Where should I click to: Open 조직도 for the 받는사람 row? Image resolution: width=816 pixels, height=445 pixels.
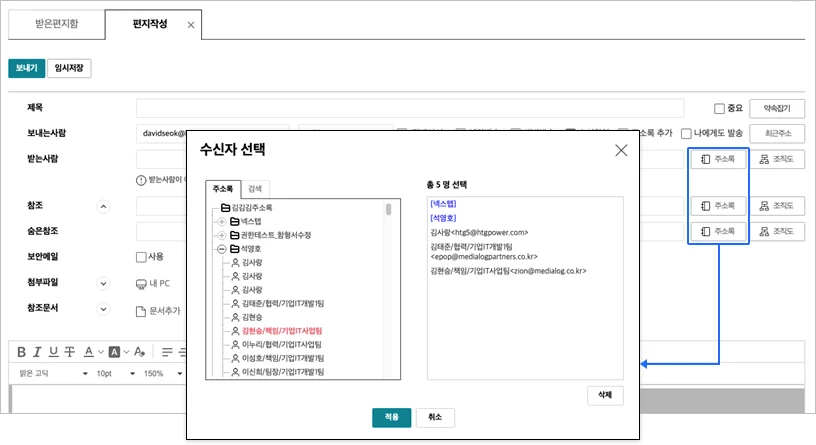(x=777, y=160)
